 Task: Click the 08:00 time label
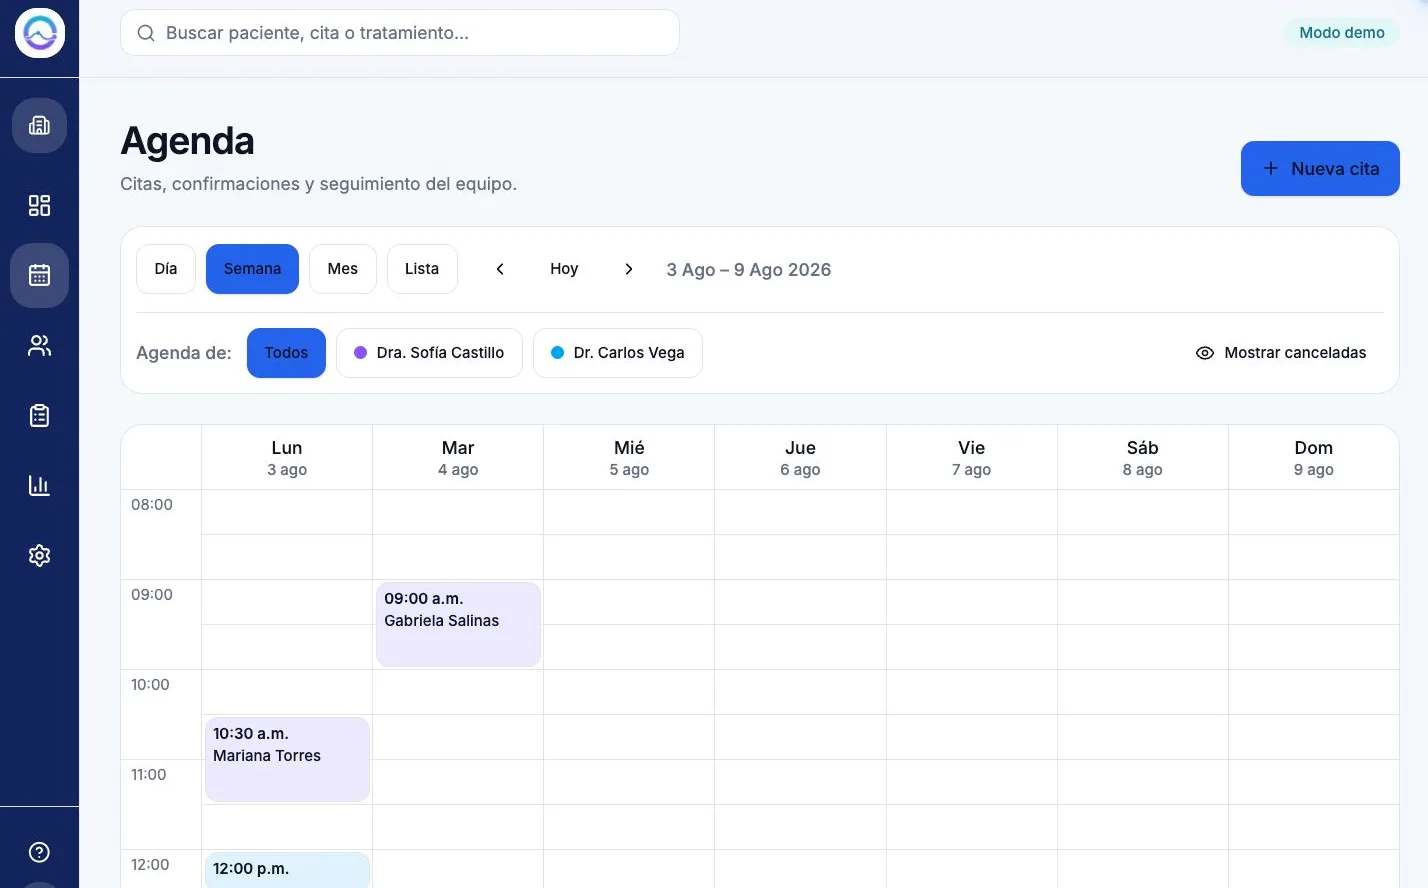(x=152, y=505)
